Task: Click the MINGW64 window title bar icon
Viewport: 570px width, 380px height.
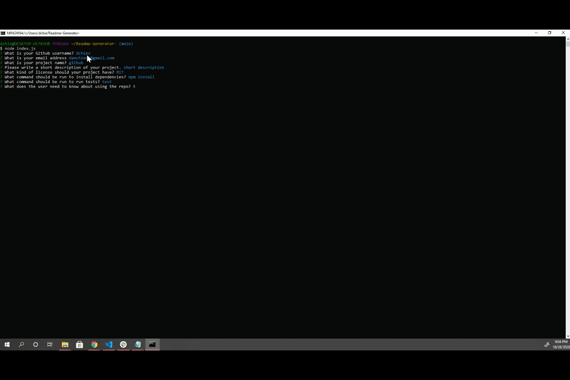Action: point(3,33)
